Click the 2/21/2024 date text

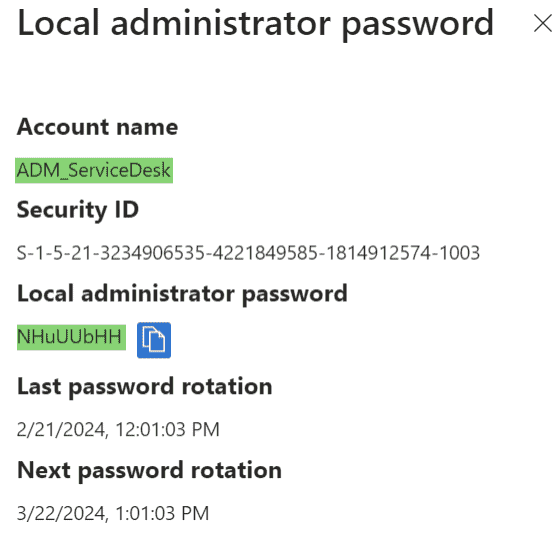coord(62,430)
